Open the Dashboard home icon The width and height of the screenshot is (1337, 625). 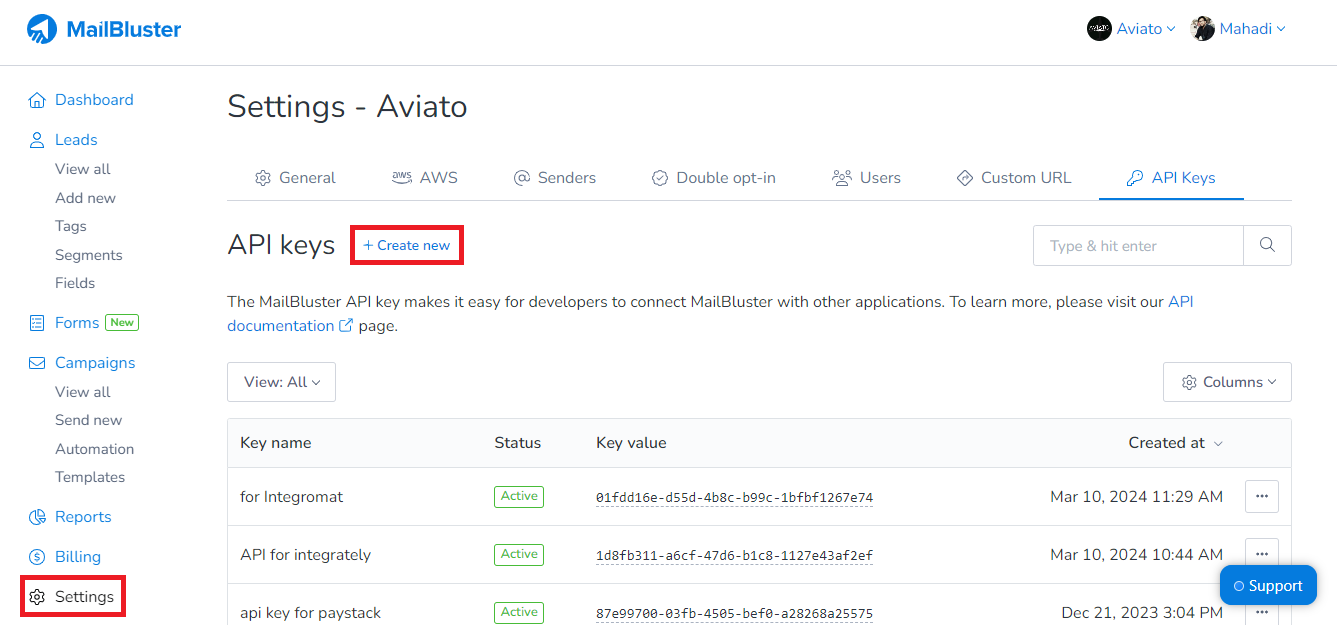37,100
